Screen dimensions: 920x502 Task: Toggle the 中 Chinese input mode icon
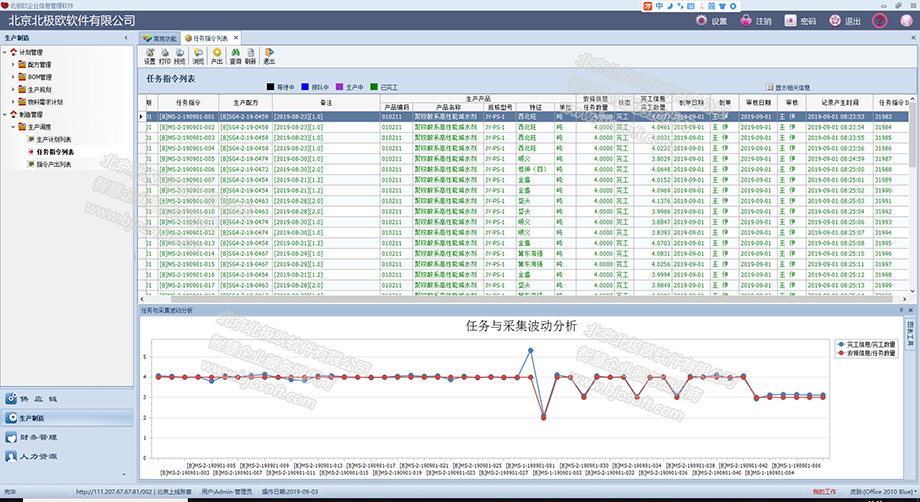(x=659, y=6)
